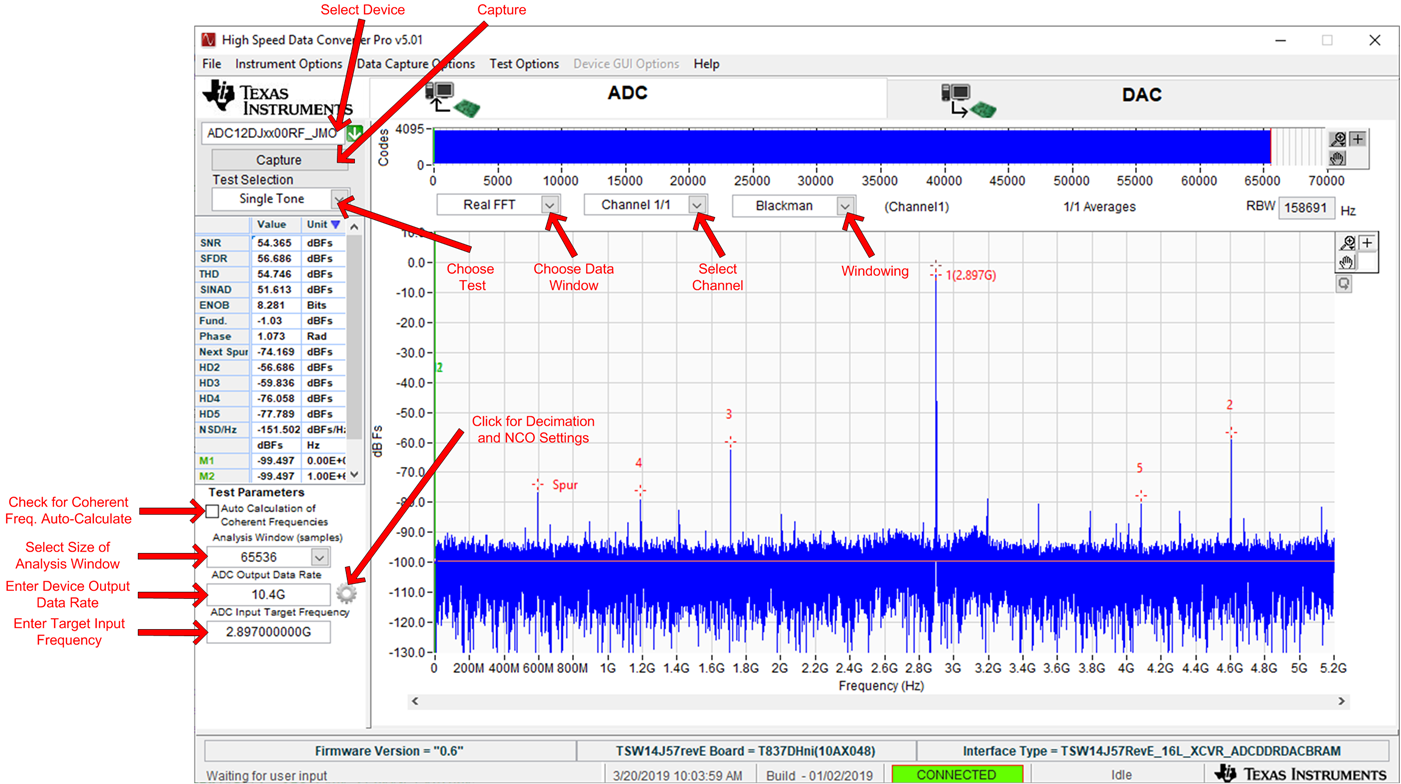Choose the pan hand in codes plot
This screenshot has height=784, width=1401.
[x=1338, y=158]
